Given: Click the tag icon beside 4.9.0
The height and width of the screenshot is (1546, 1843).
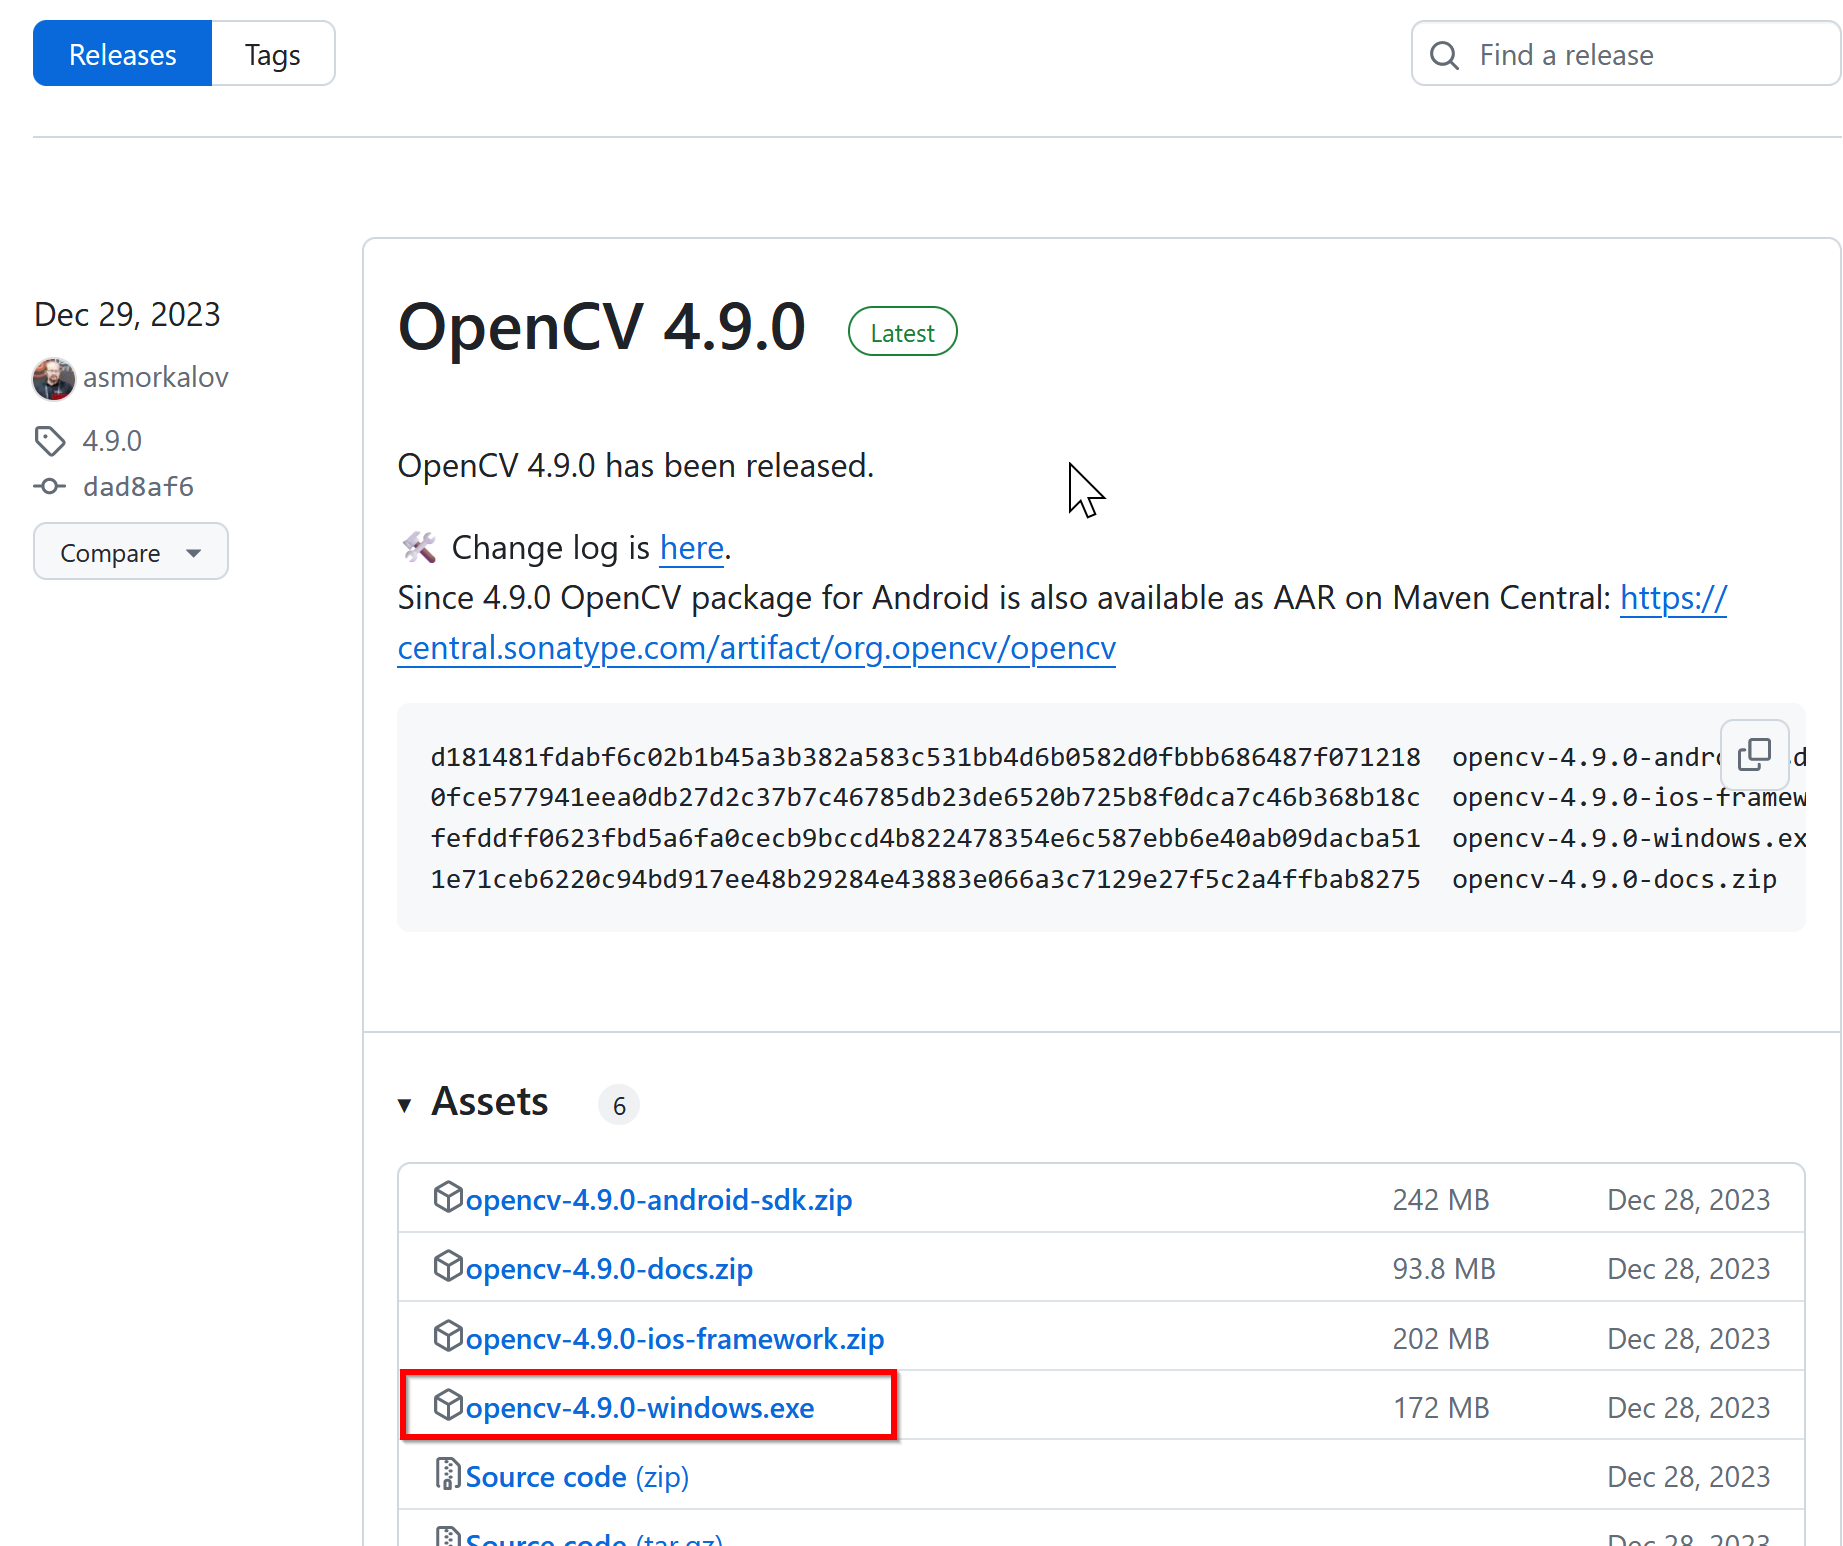Looking at the screenshot, I should pos(50,440).
